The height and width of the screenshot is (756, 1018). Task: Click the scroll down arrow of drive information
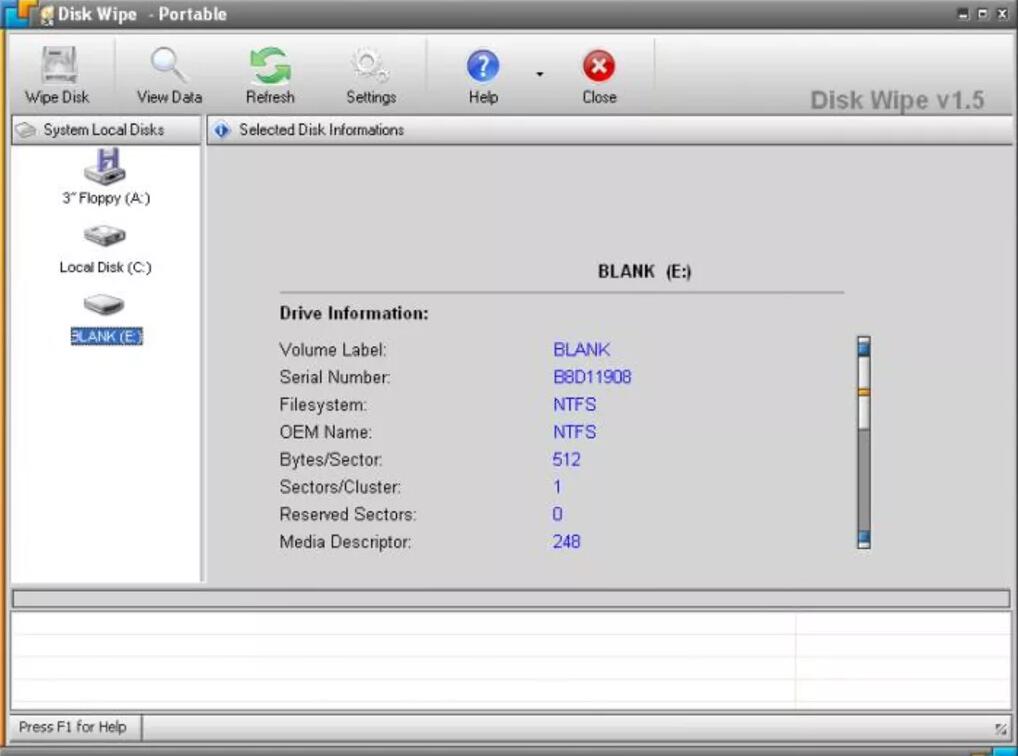tap(863, 539)
